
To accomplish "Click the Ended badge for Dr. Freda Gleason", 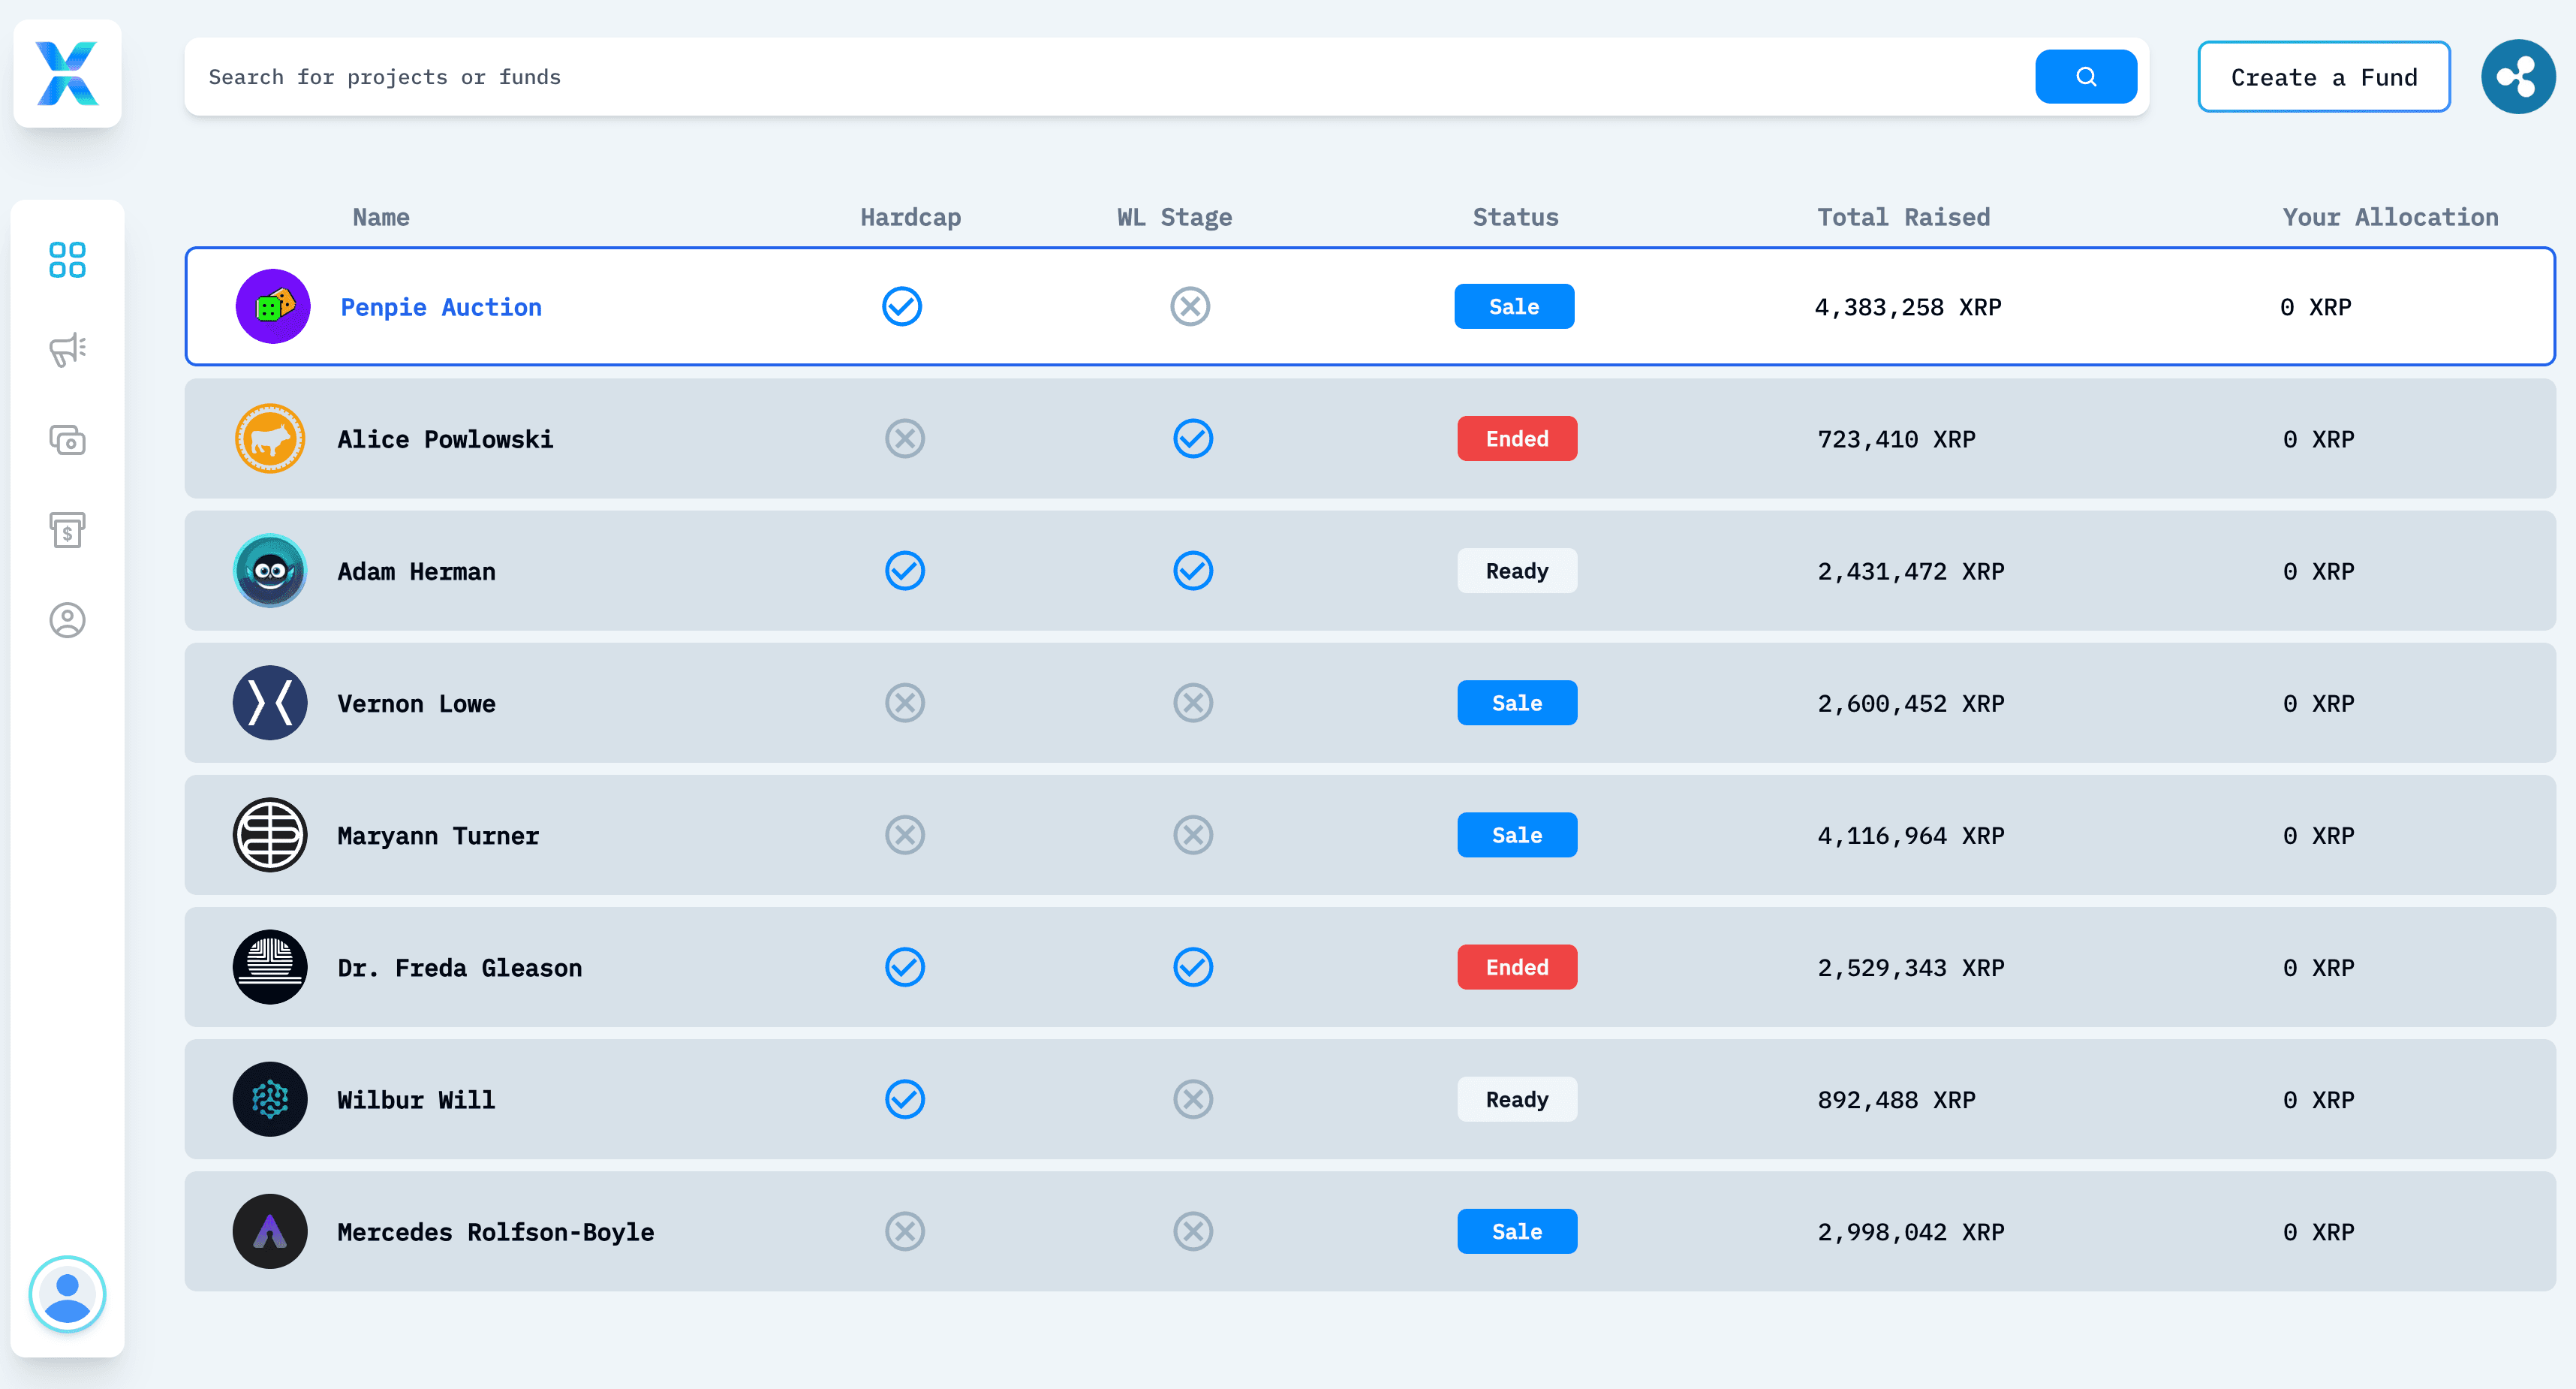I will coord(1516,967).
